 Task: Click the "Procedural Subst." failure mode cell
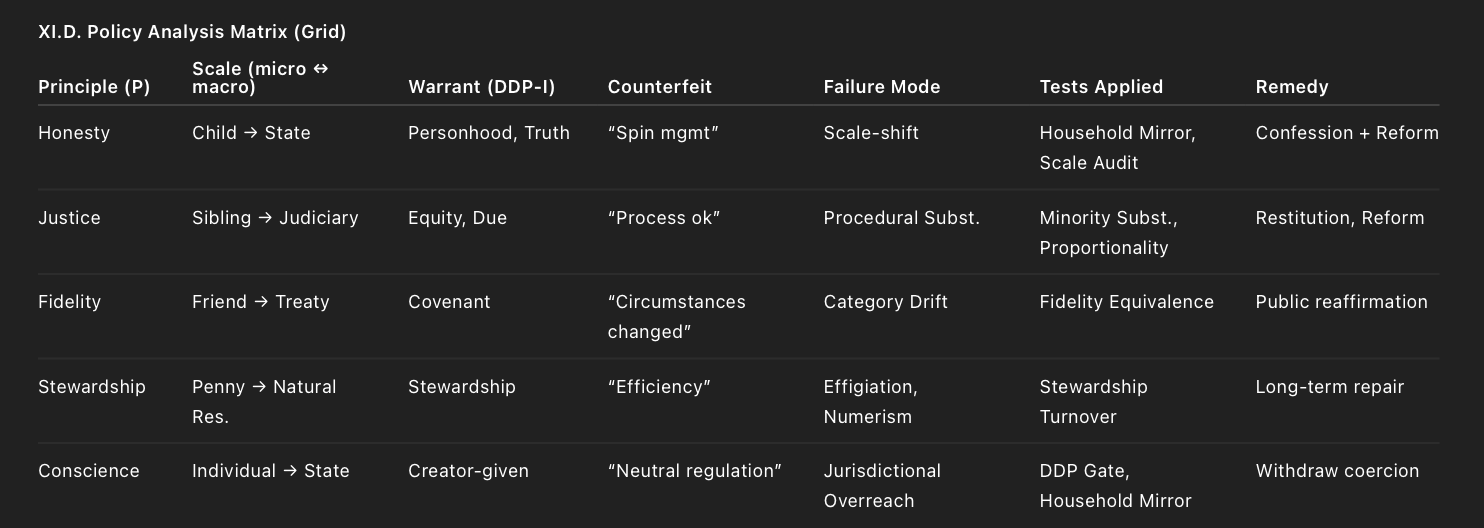click(x=901, y=218)
